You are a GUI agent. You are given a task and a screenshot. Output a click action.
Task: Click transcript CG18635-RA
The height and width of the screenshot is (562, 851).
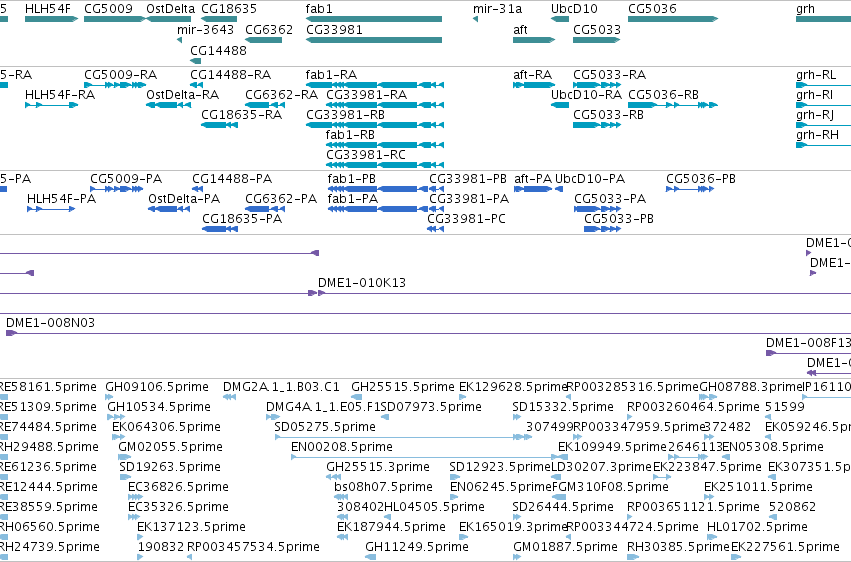pyautogui.click(x=242, y=114)
